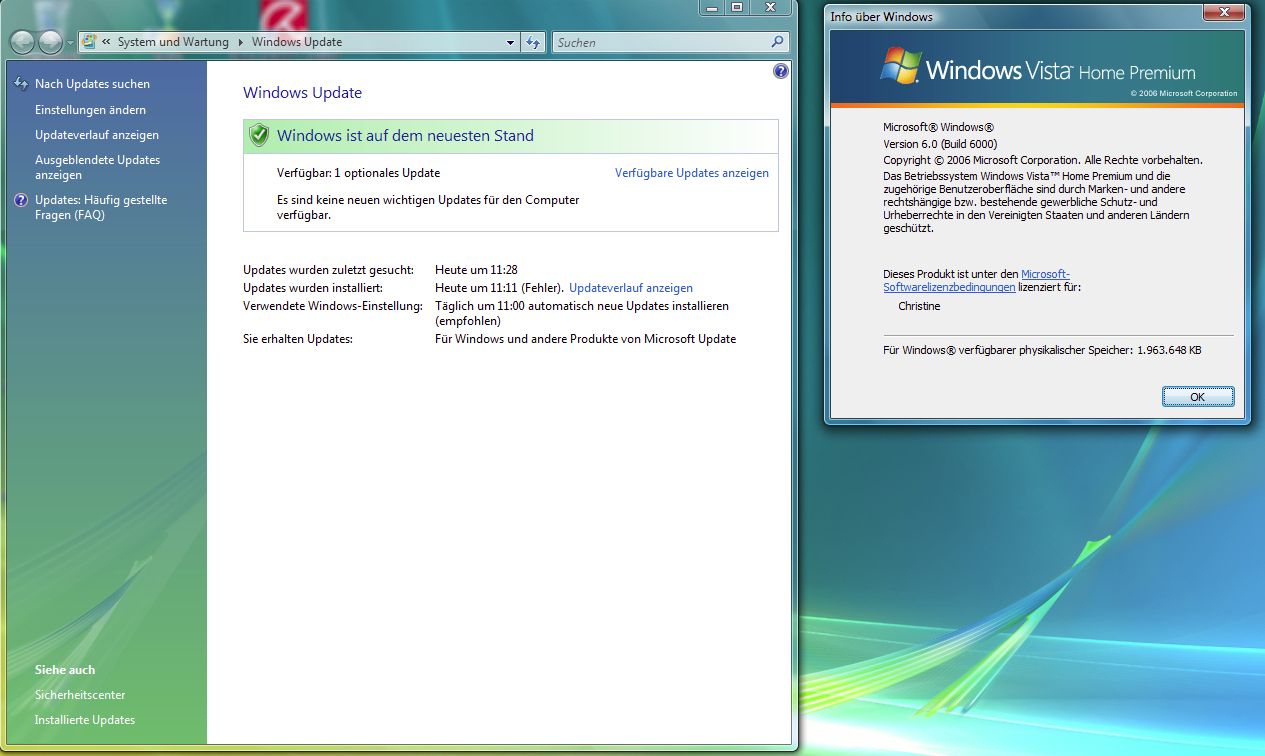Click the Windows Update page title
This screenshot has height=756, width=1265.
point(302,93)
